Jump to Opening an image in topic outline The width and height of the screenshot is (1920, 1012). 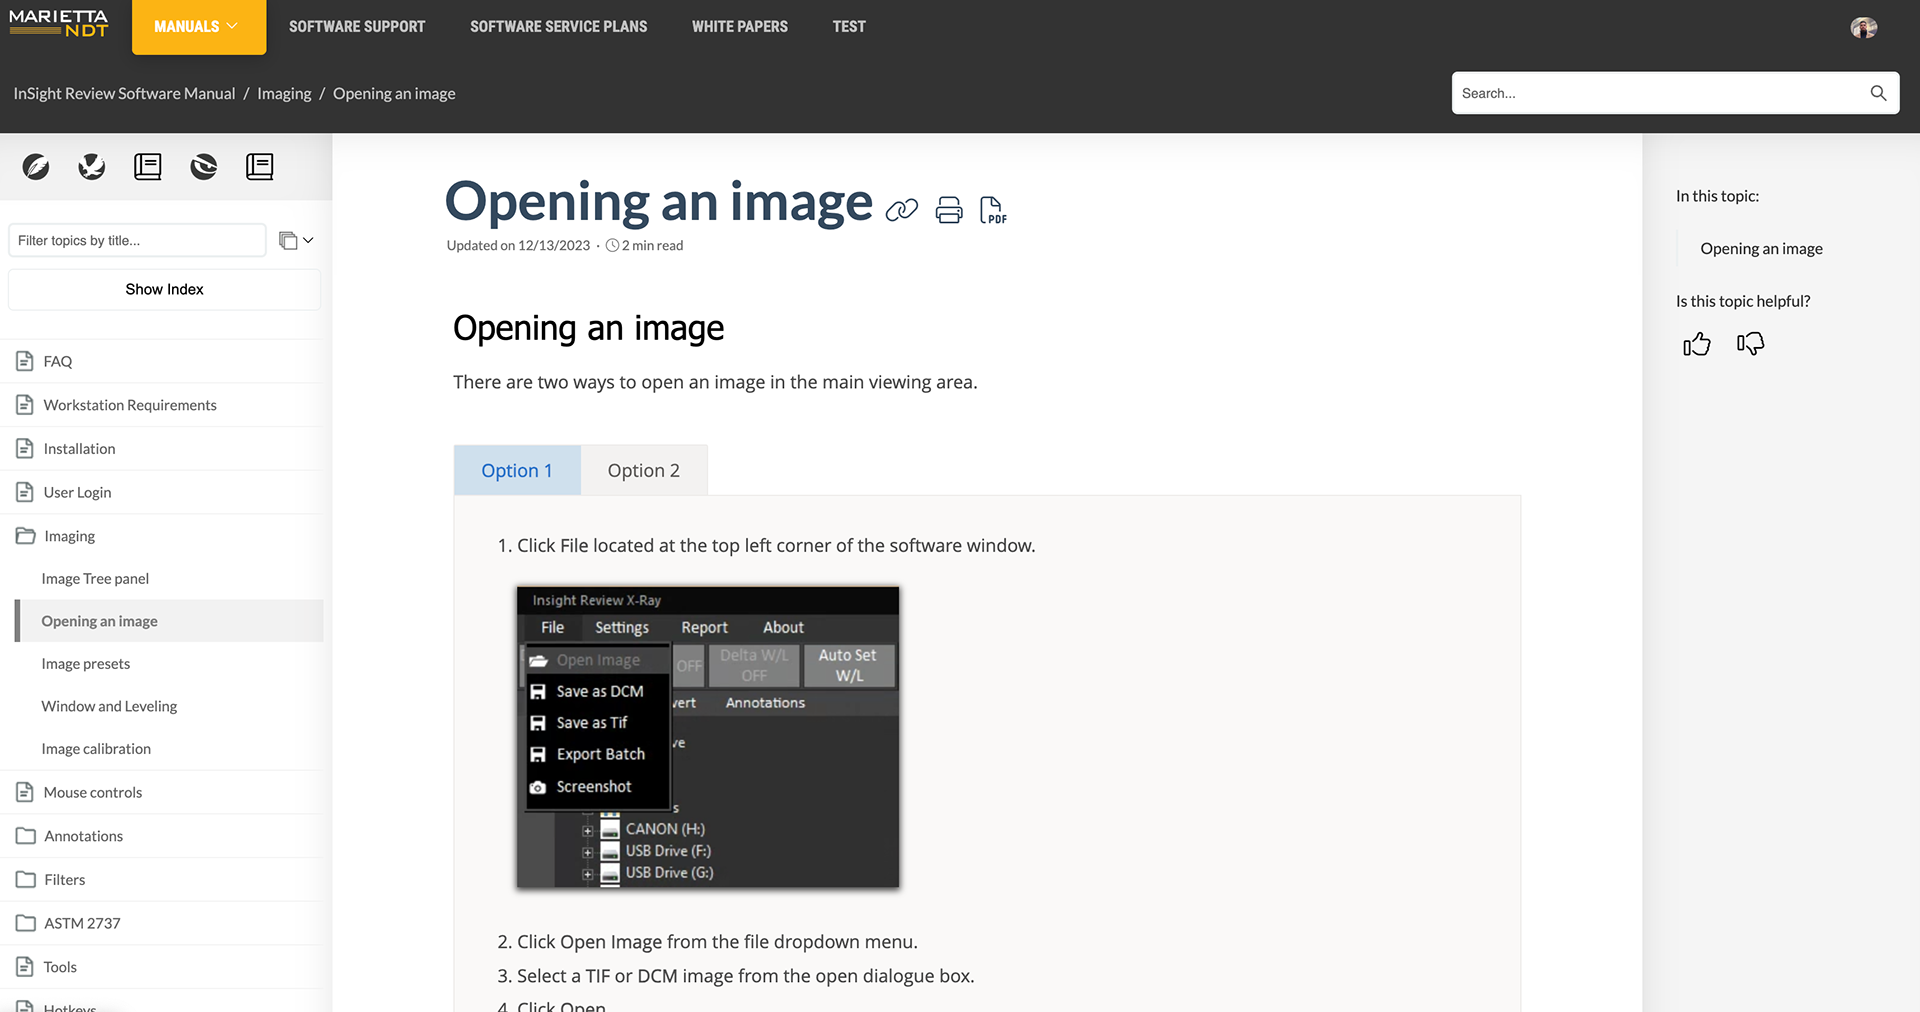[x=1761, y=248]
